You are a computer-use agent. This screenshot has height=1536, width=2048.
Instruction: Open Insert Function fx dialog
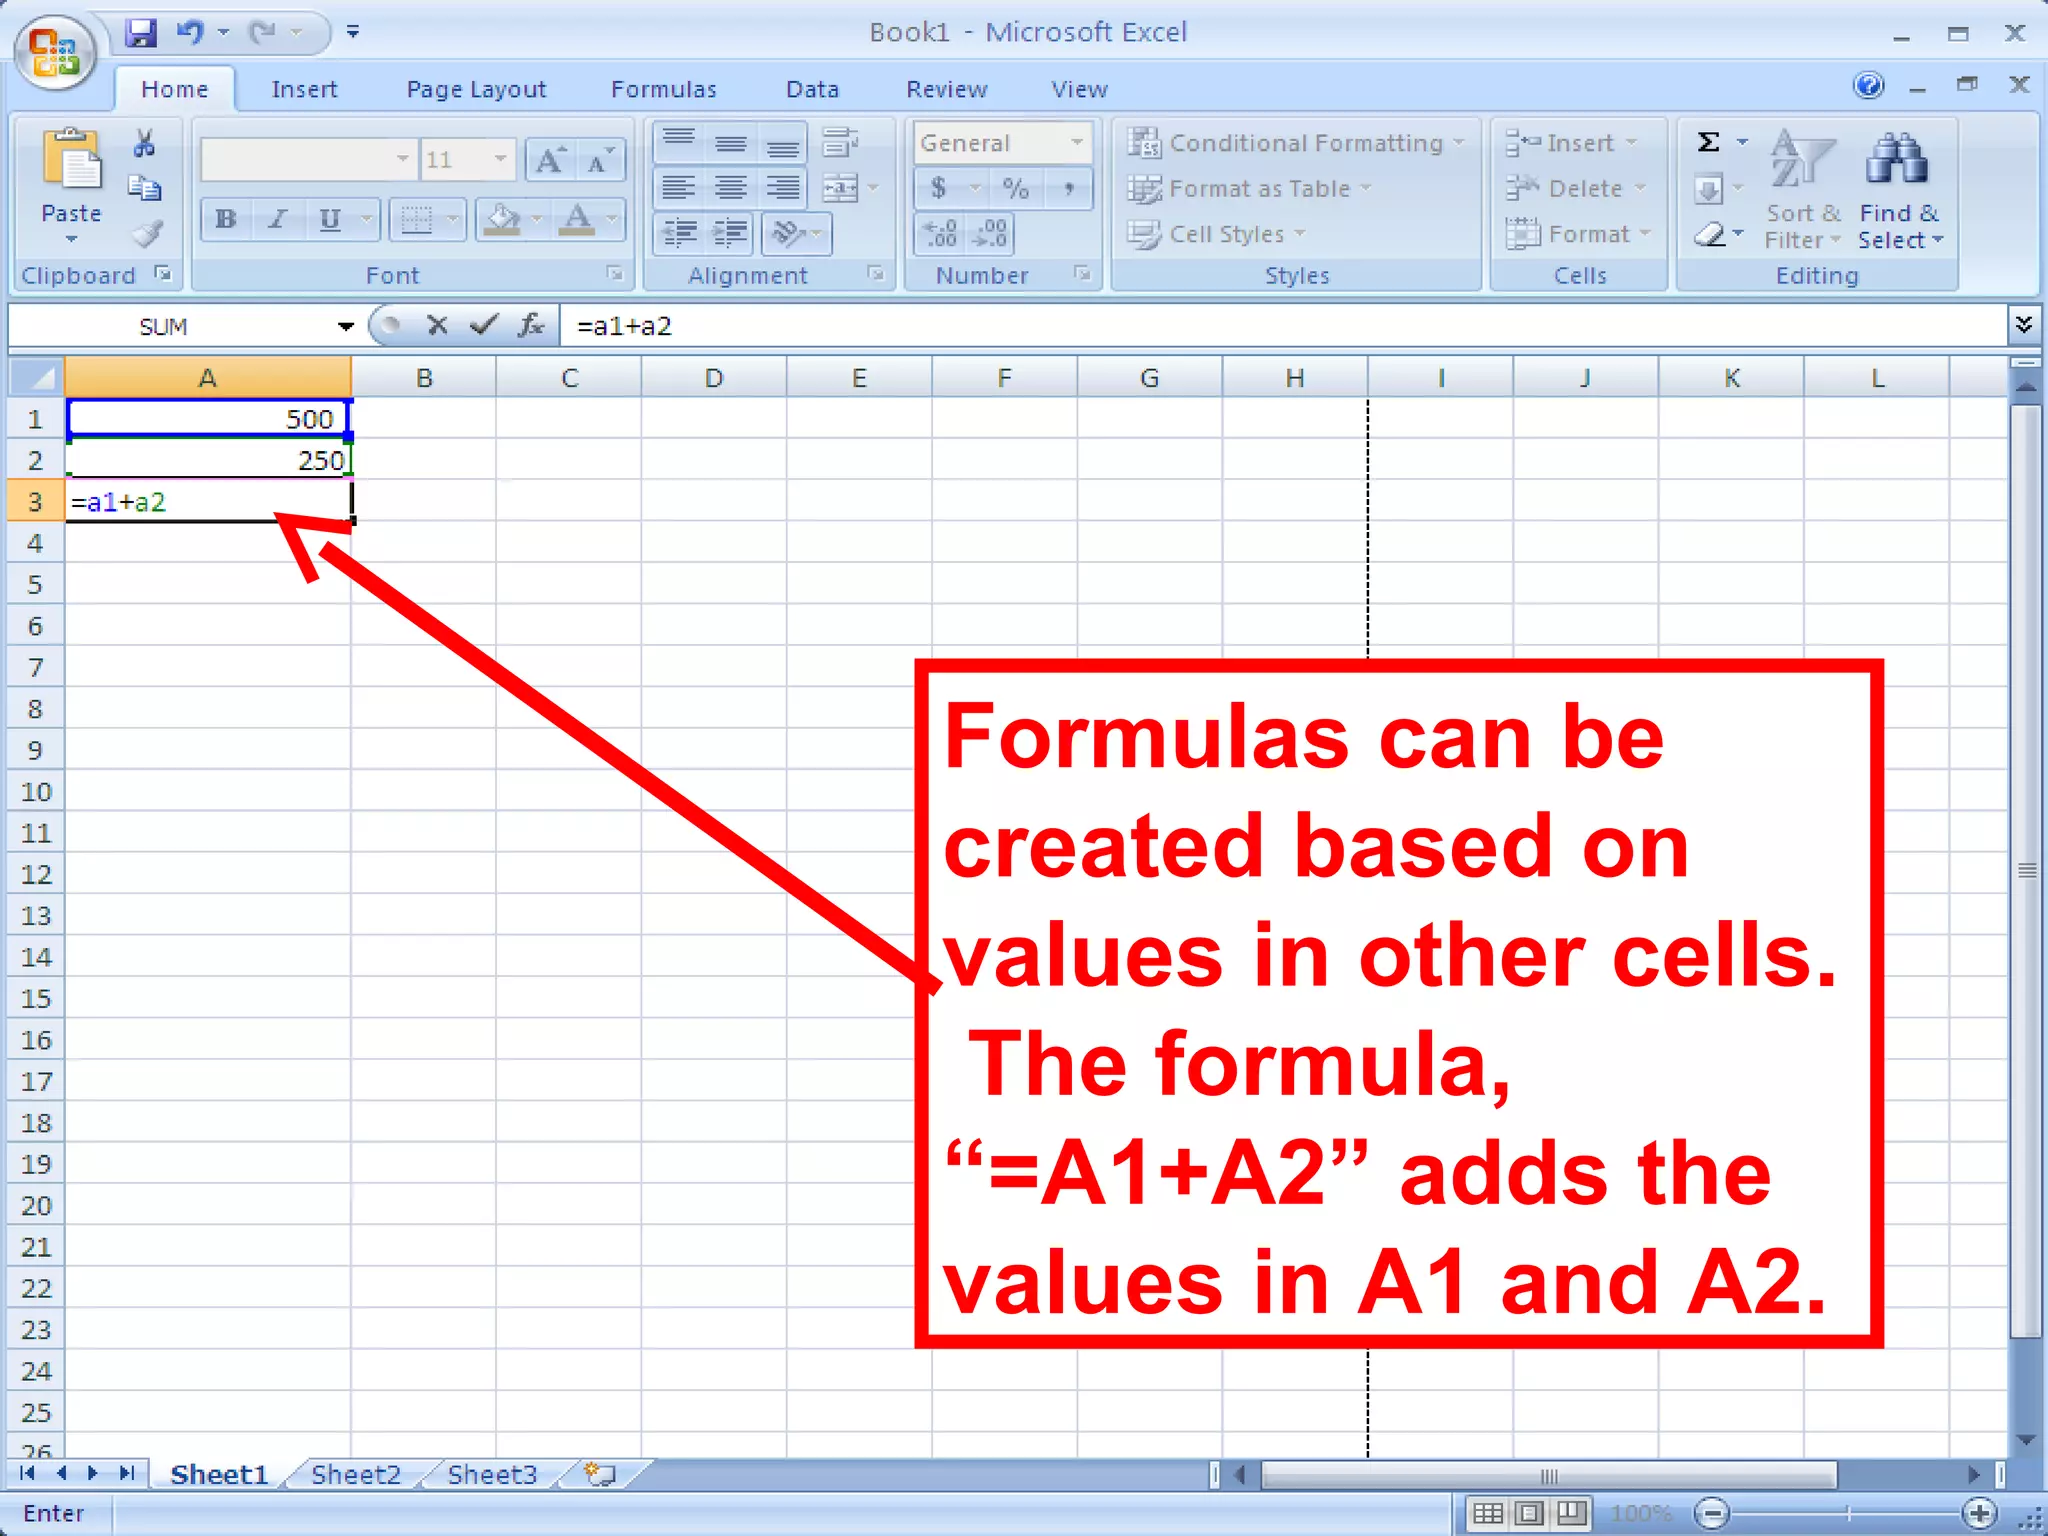click(531, 325)
